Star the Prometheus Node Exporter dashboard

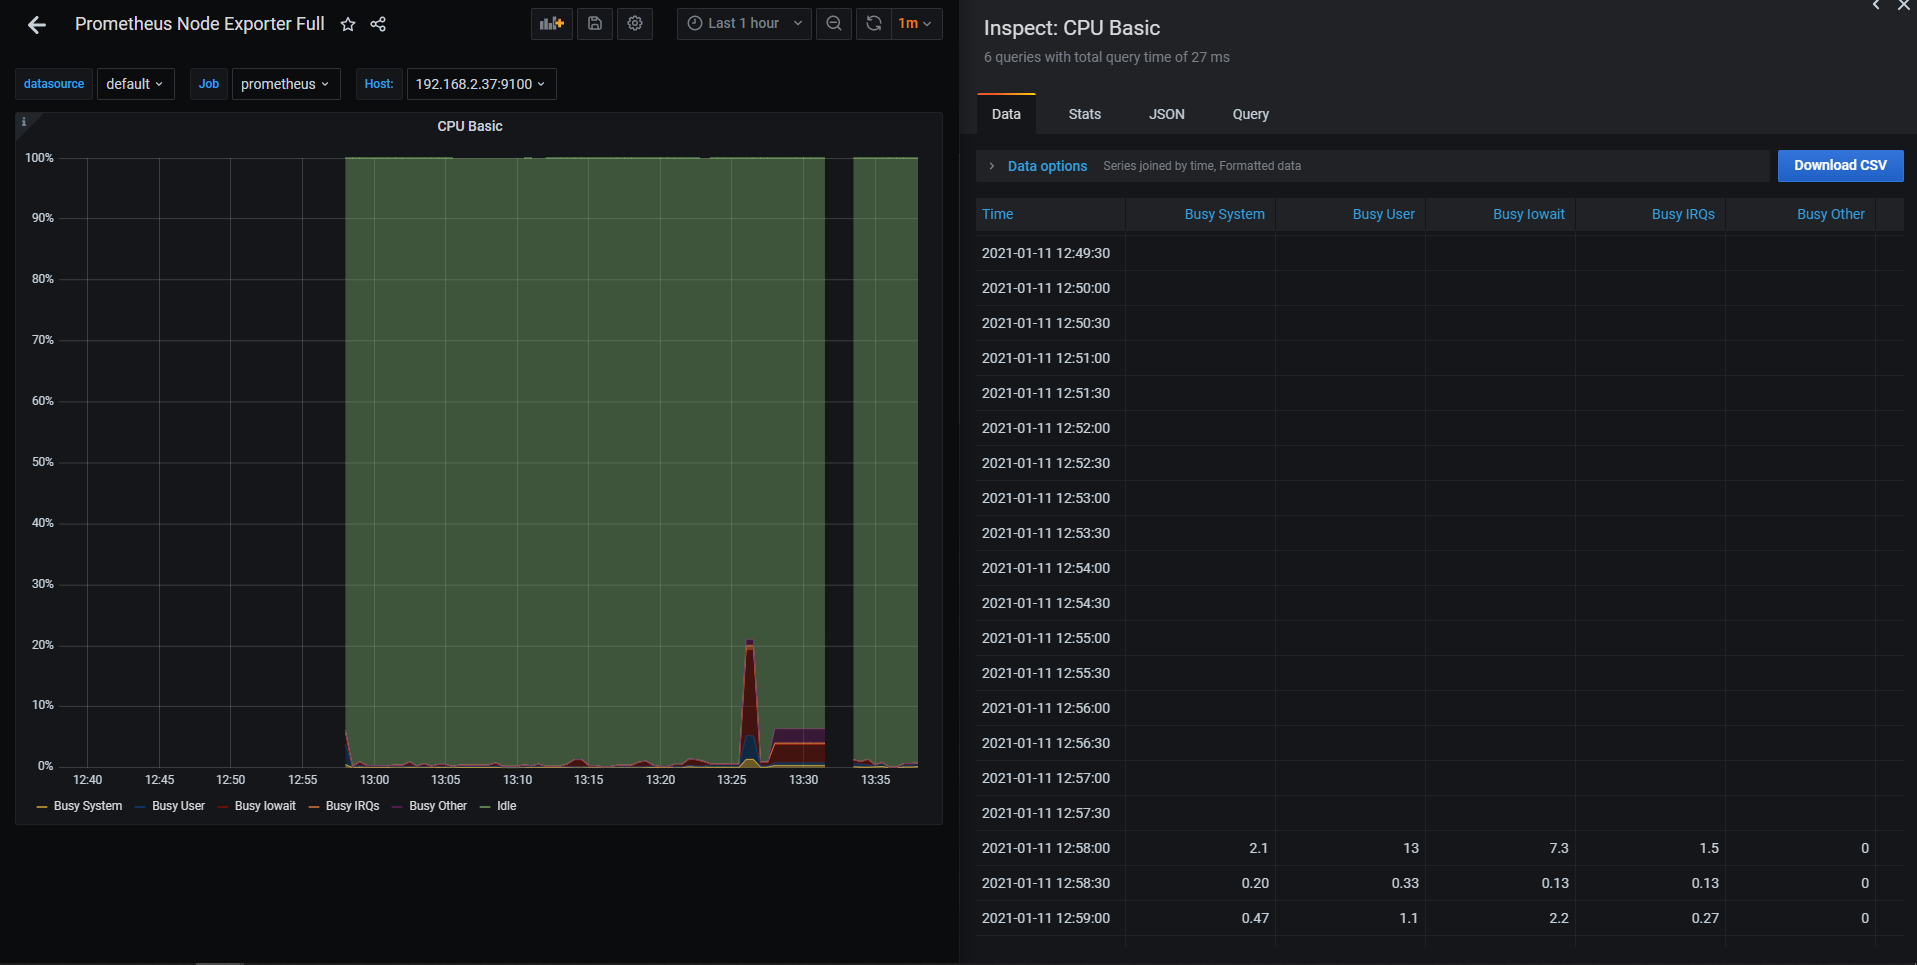[348, 24]
